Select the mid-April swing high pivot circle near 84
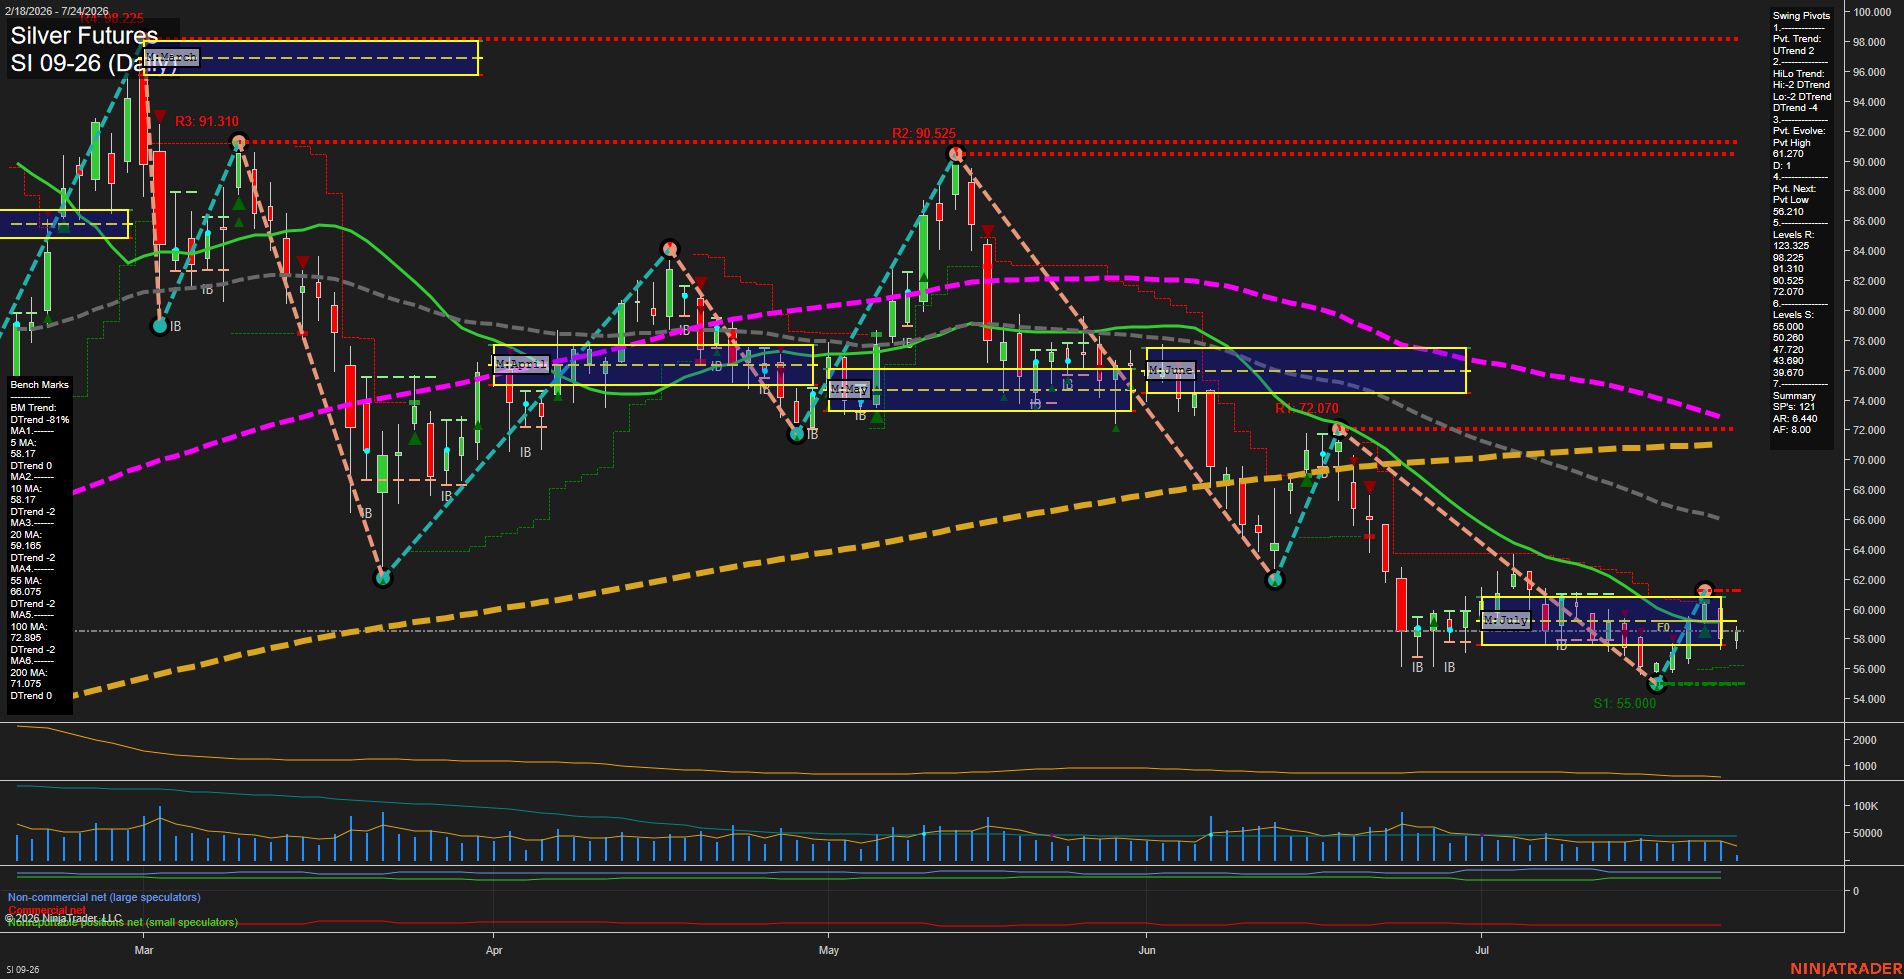Screen dimensions: 1904x979 [x=670, y=248]
